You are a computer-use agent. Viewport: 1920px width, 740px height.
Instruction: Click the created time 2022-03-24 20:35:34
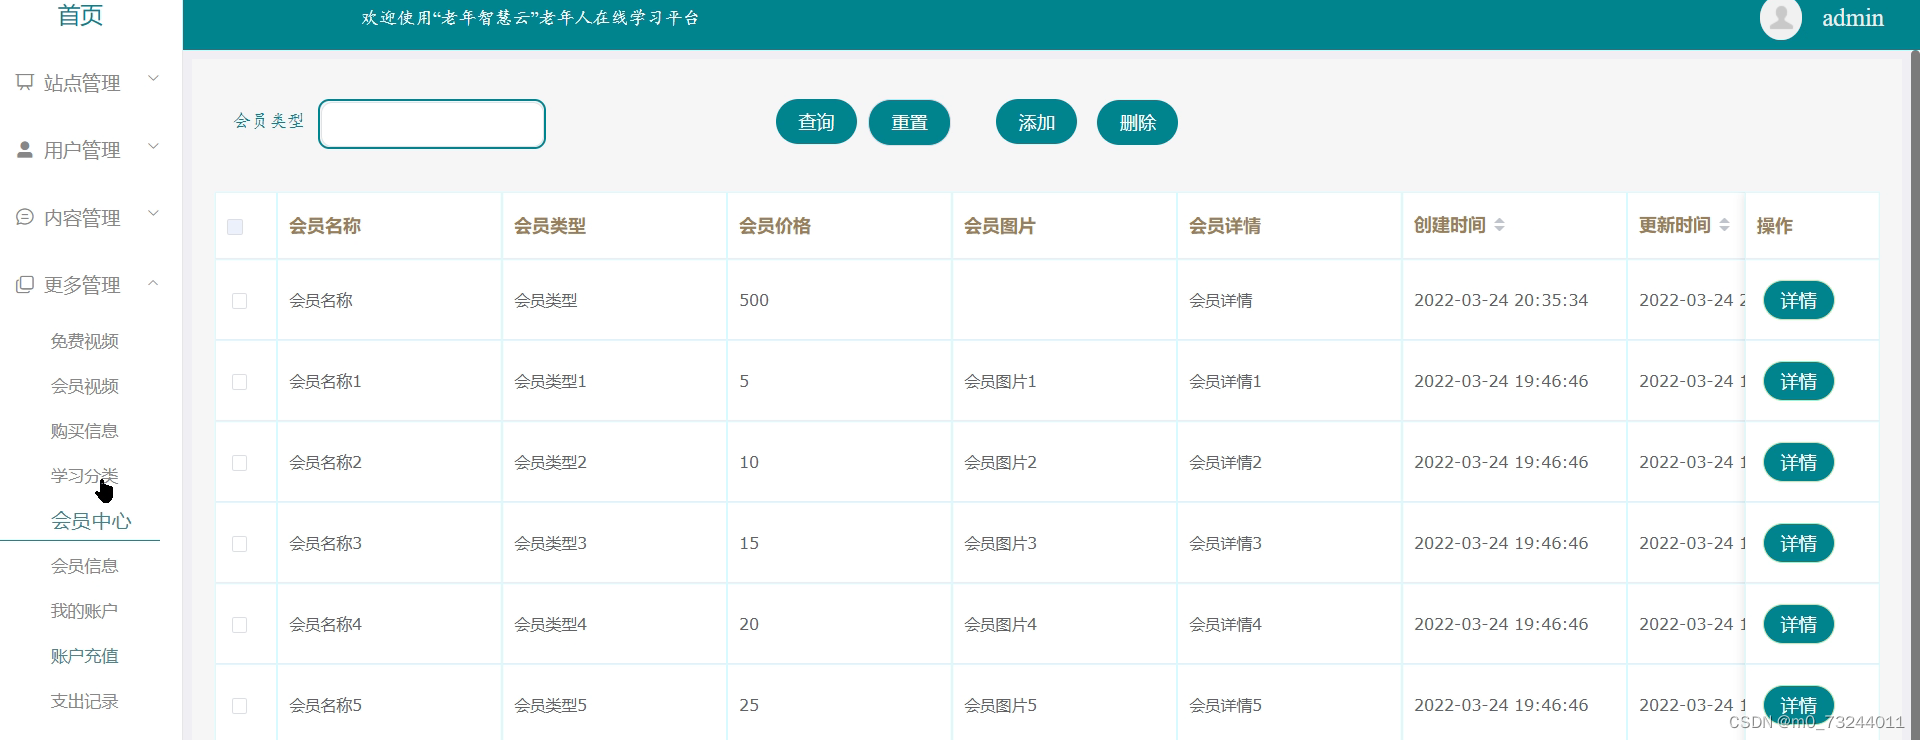(1501, 300)
